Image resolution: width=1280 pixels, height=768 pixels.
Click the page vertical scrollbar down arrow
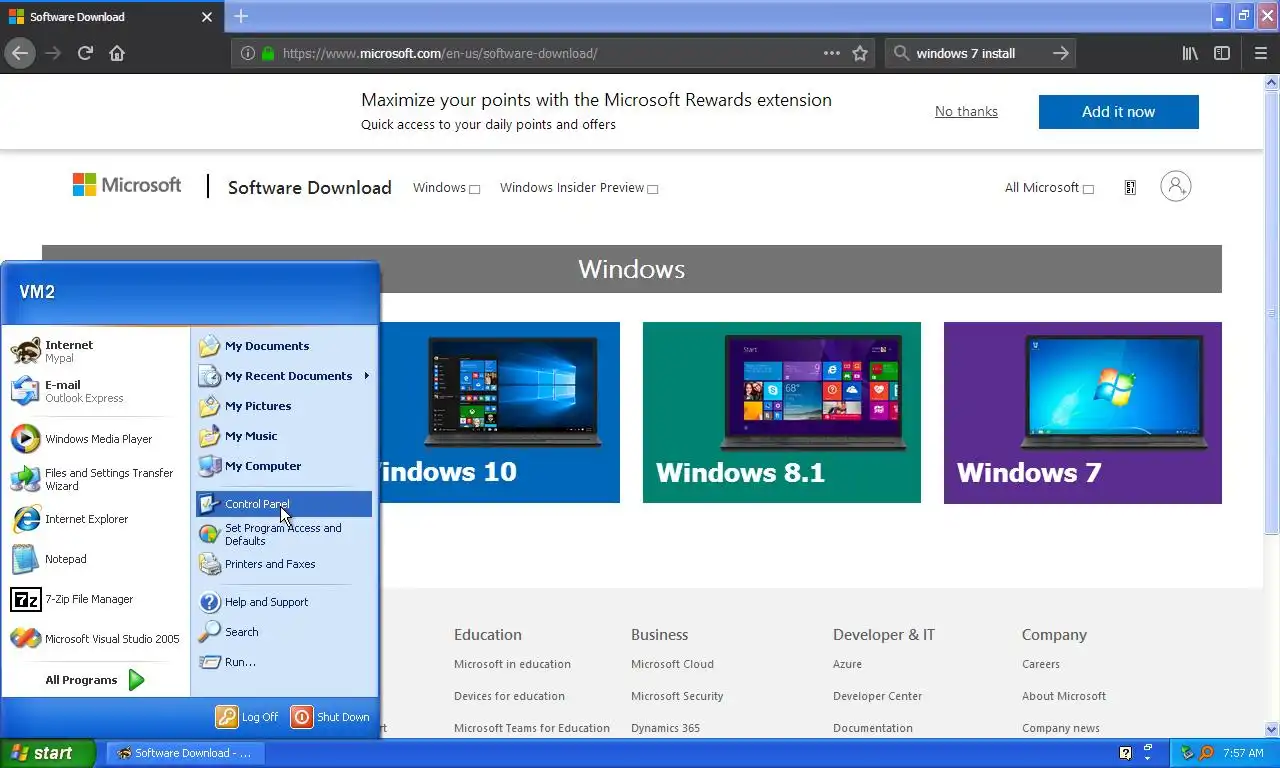(x=1272, y=729)
